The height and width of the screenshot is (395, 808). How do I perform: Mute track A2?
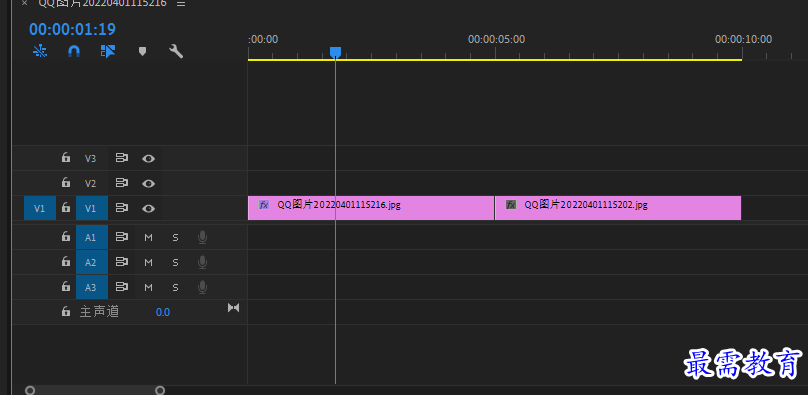(148, 263)
